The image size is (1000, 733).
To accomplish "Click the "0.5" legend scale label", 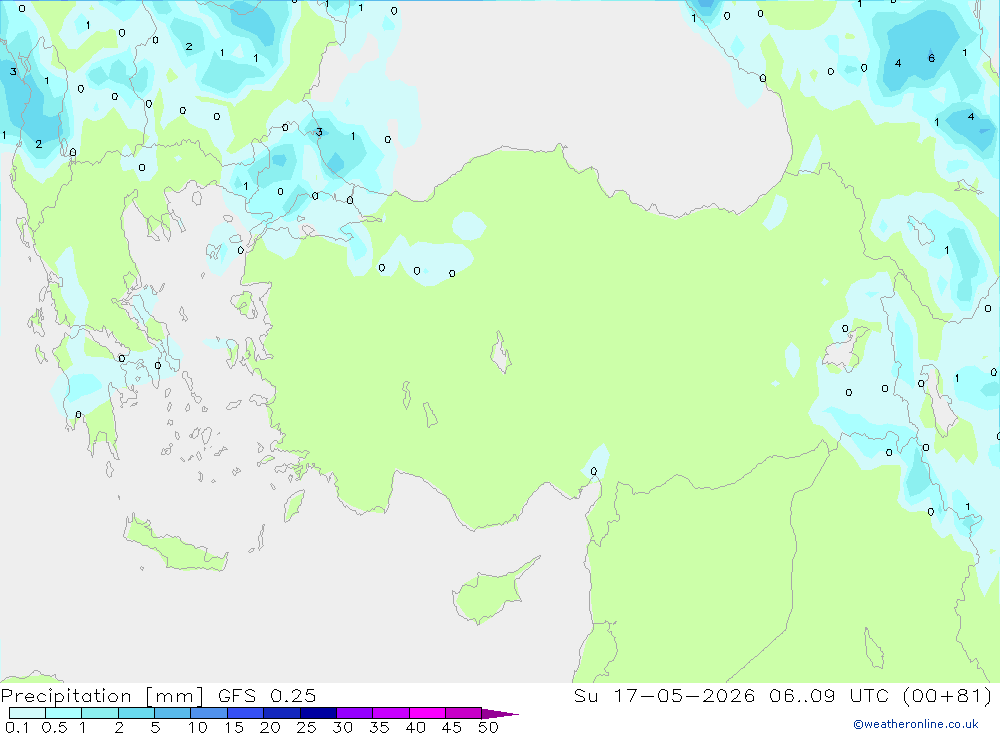I will click(54, 727).
